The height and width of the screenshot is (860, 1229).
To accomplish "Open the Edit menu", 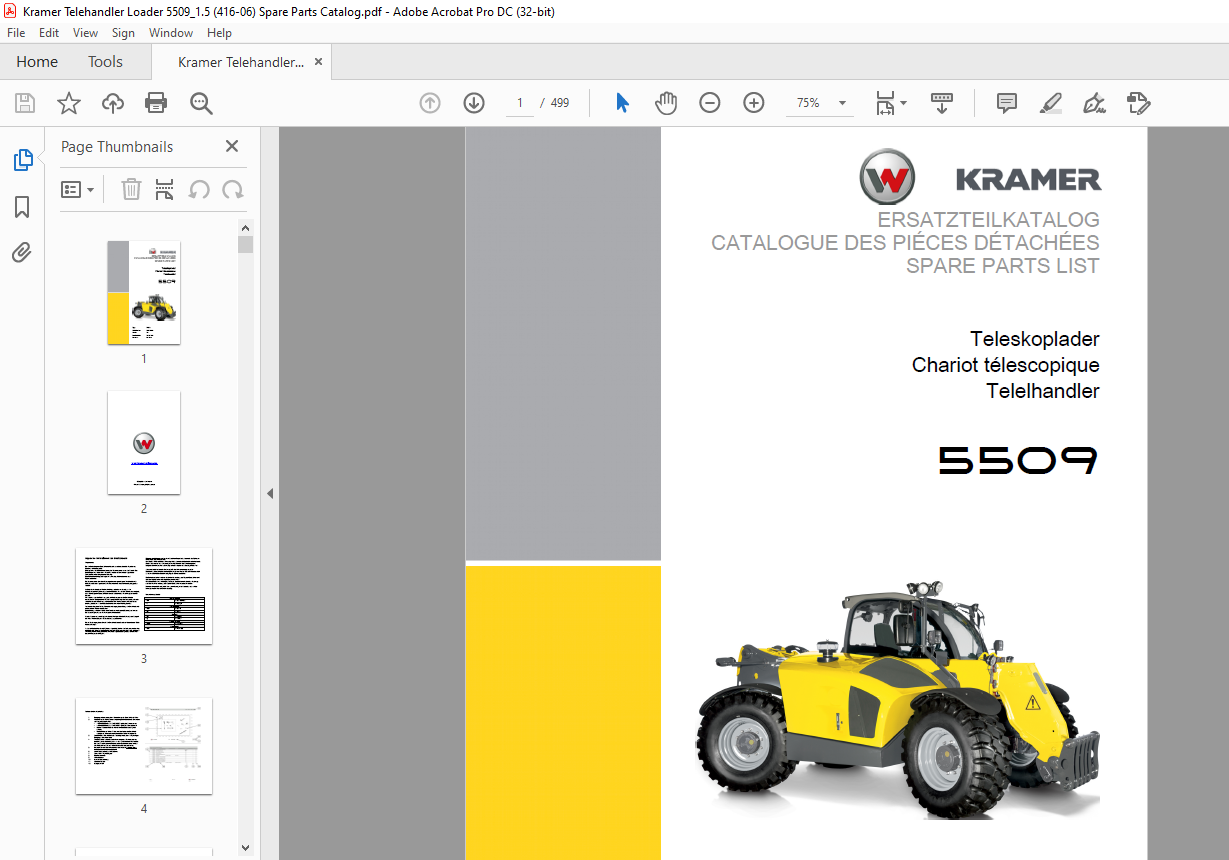I will (49, 33).
